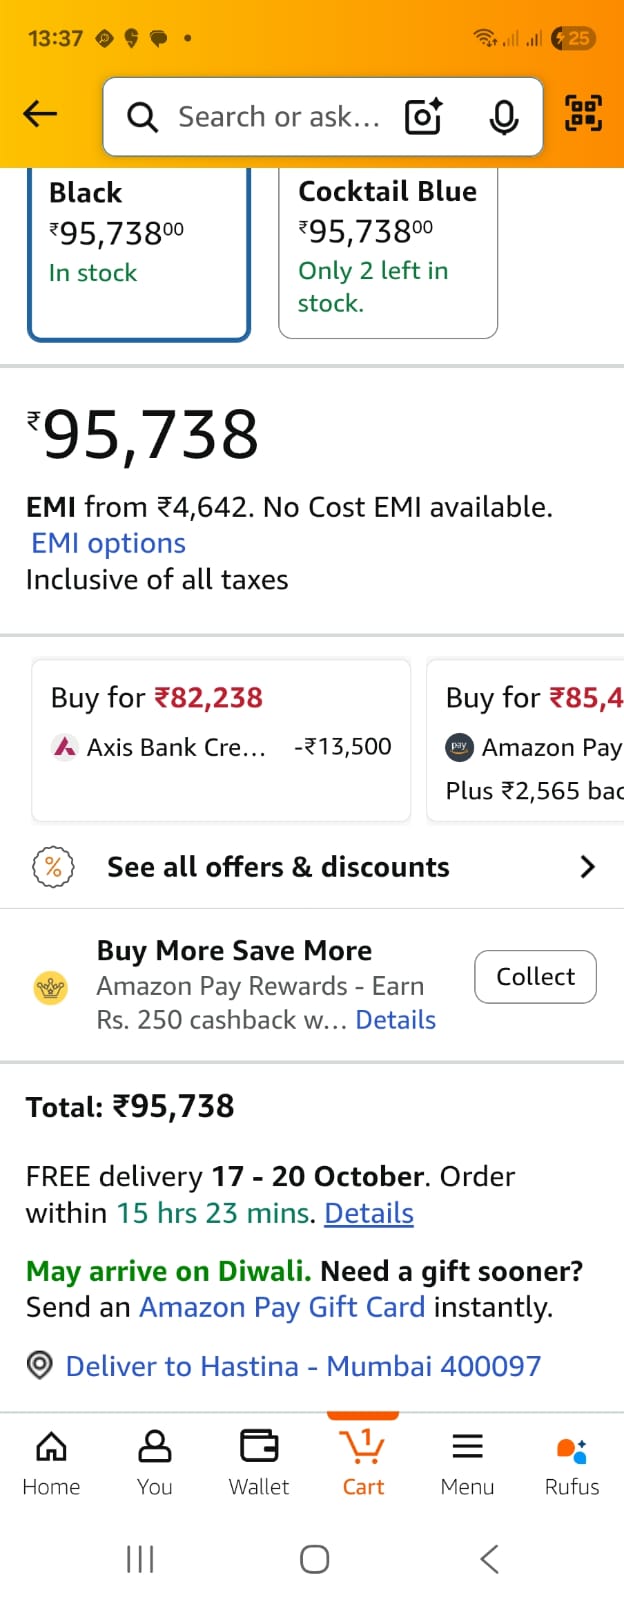
Task: Select the Axis Bank offer card
Action: 221,739
